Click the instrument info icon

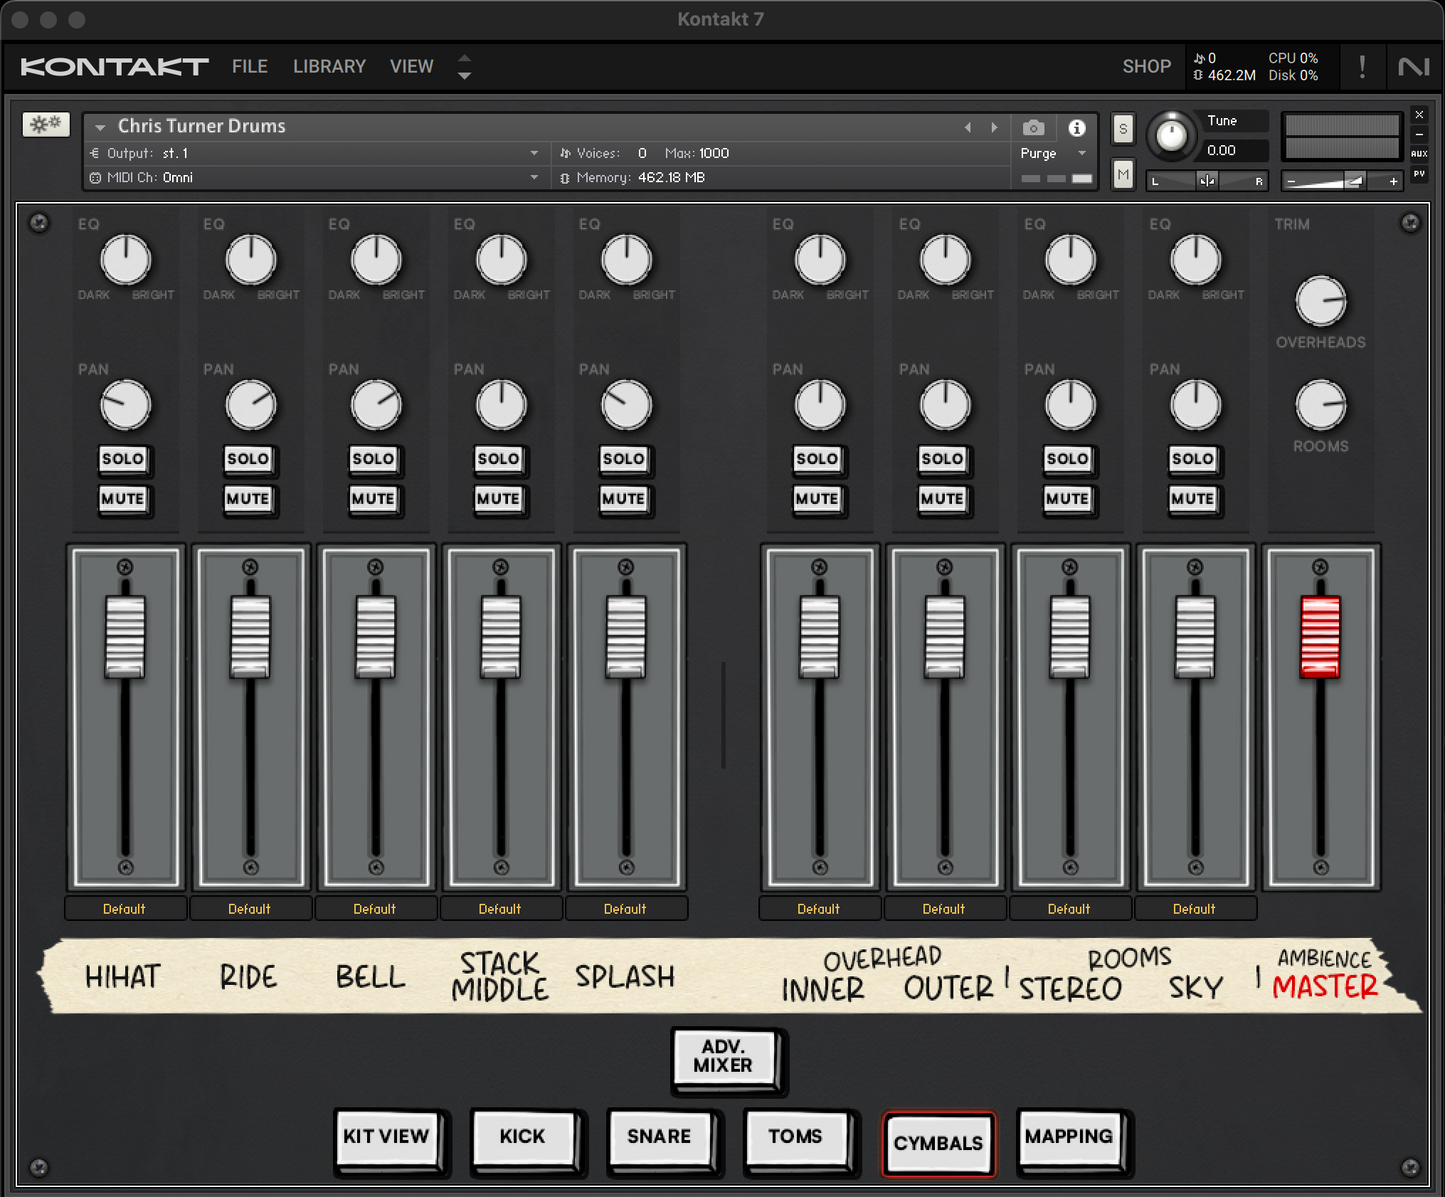[x=1077, y=128]
